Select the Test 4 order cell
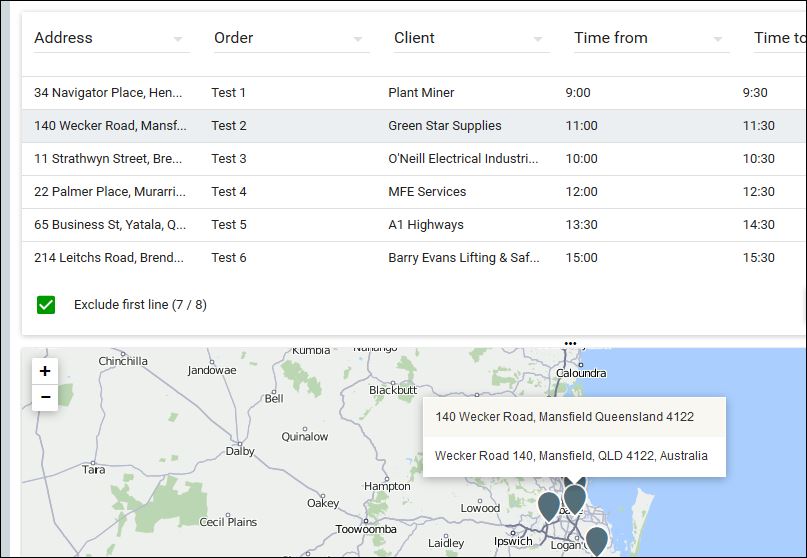This screenshot has width=807, height=558. coord(229,192)
